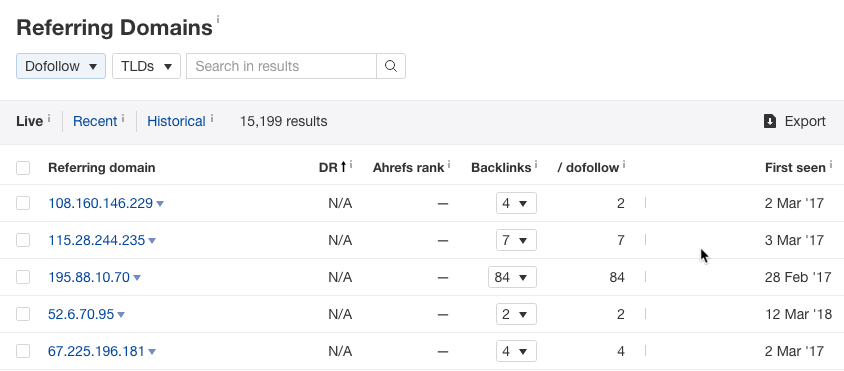This screenshot has height=371, width=844.
Task: Switch to the Recent tab
Action: (x=95, y=122)
